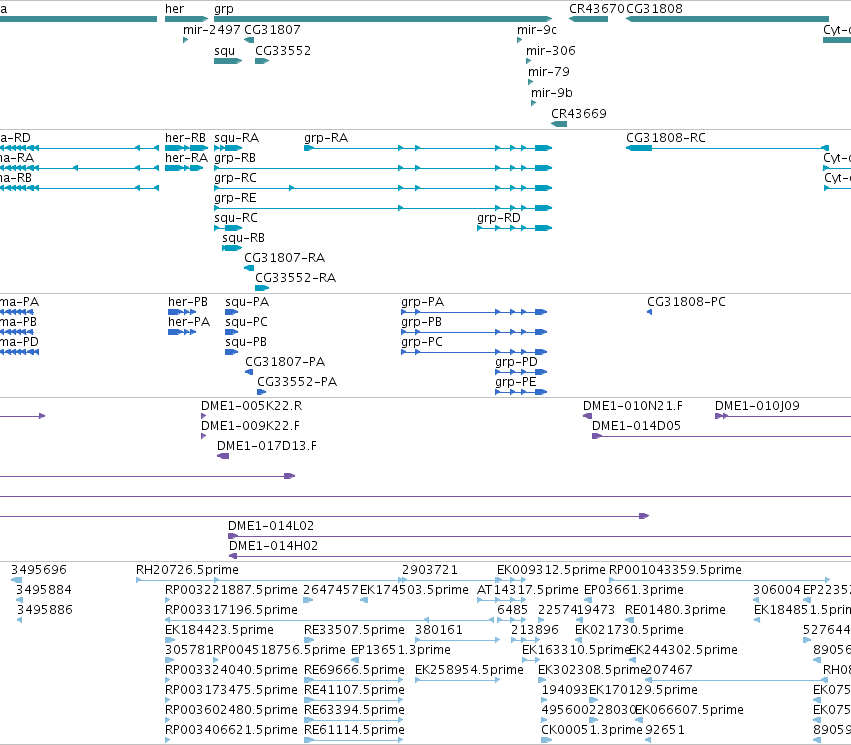This screenshot has height=745, width=851.
Task: Select the DME1-017D13.F clone glyph
Action: [223, 456]
